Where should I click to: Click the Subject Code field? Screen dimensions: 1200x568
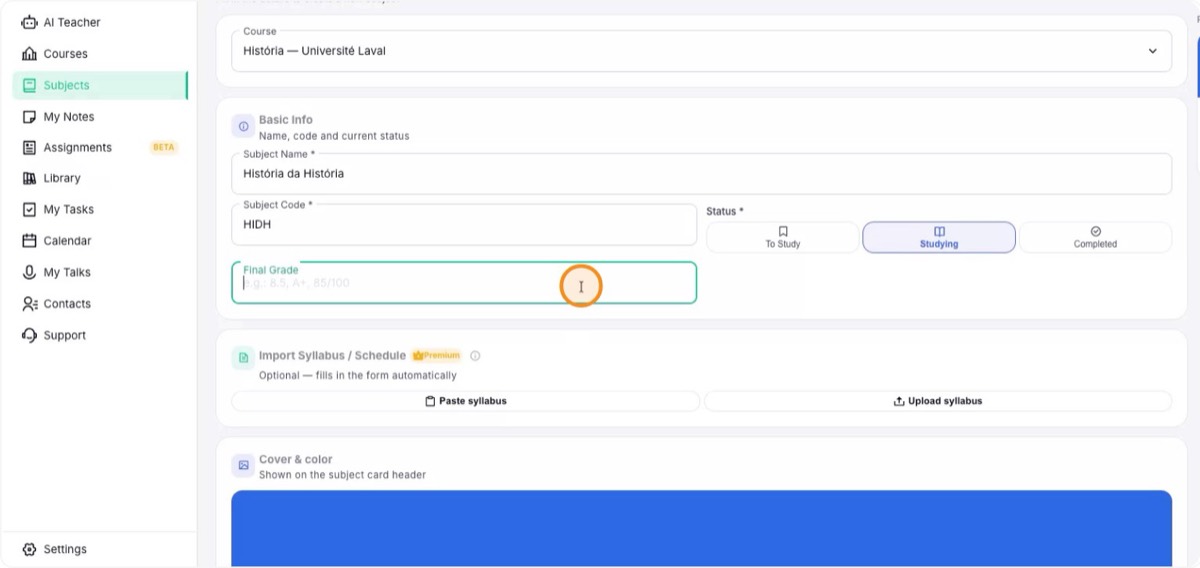464,224
